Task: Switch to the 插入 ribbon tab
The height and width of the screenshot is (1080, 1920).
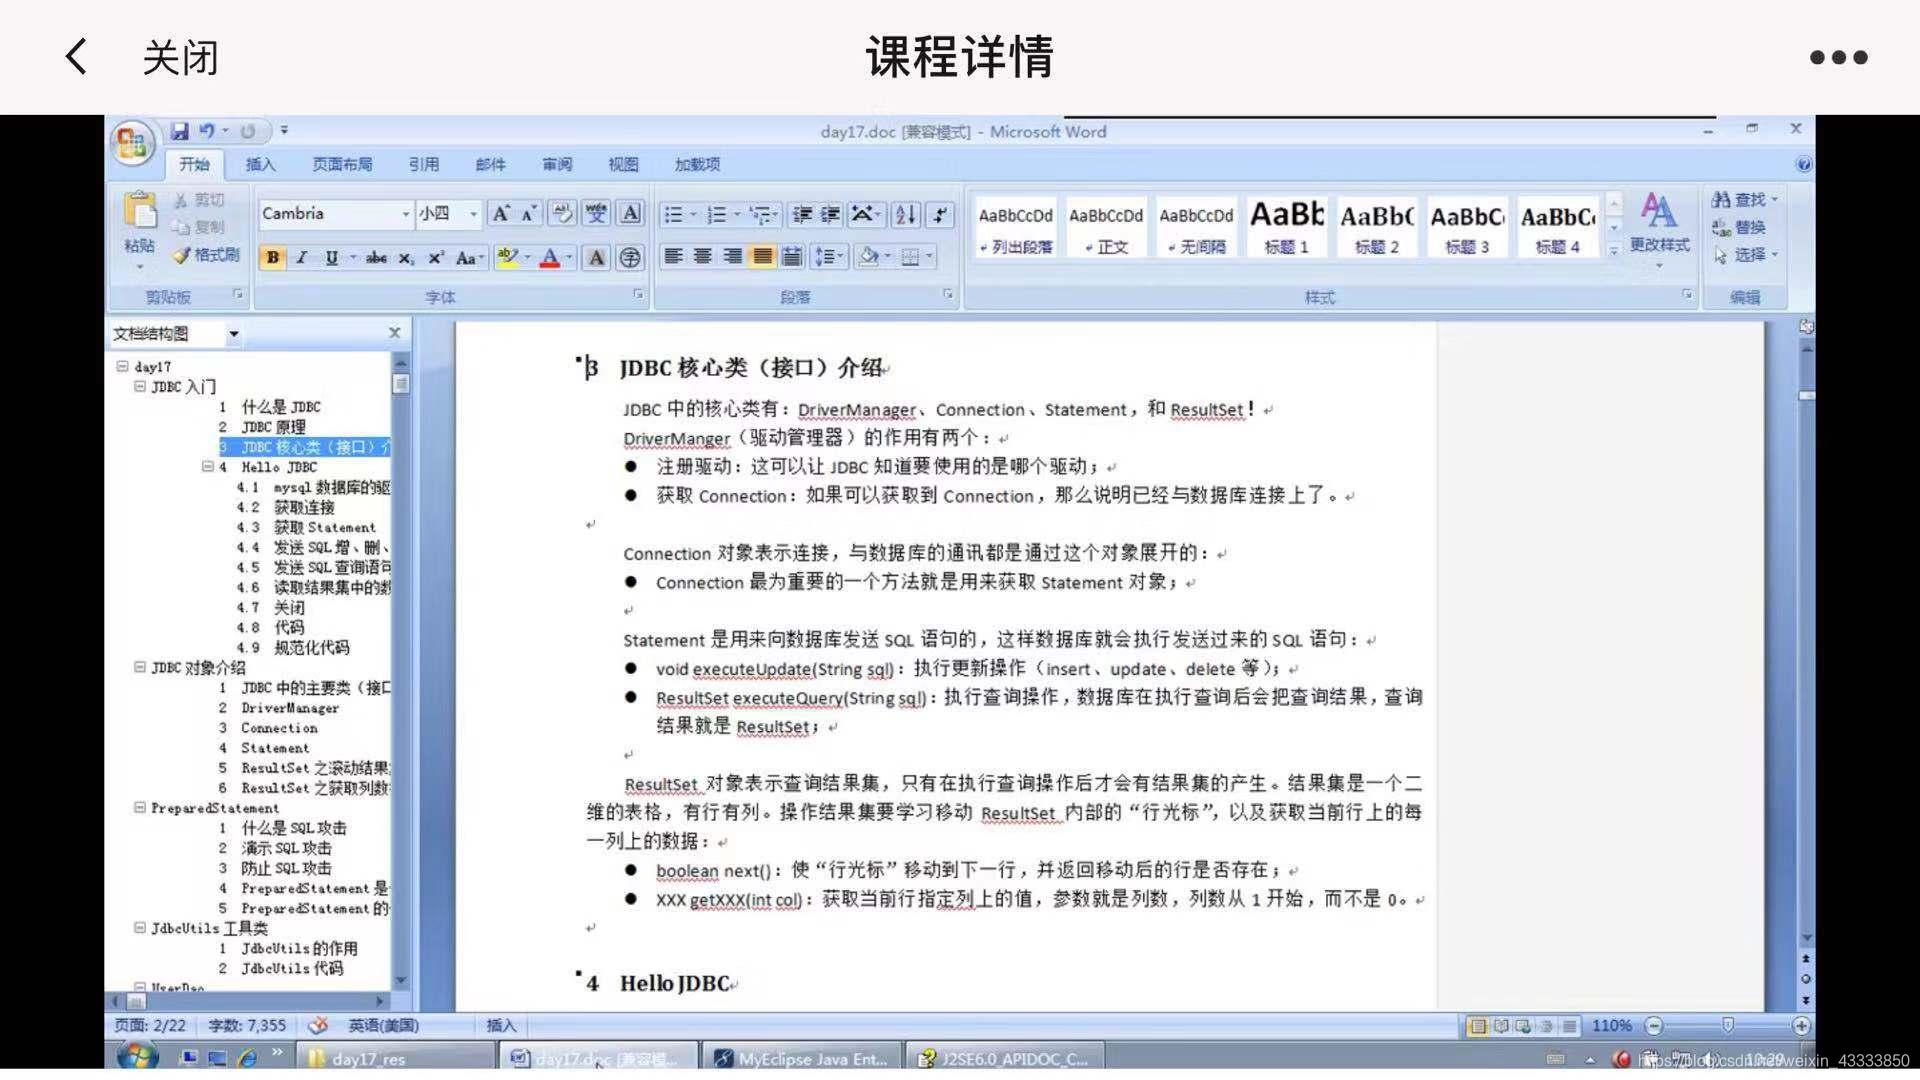Action: click(x=260, y=165)
